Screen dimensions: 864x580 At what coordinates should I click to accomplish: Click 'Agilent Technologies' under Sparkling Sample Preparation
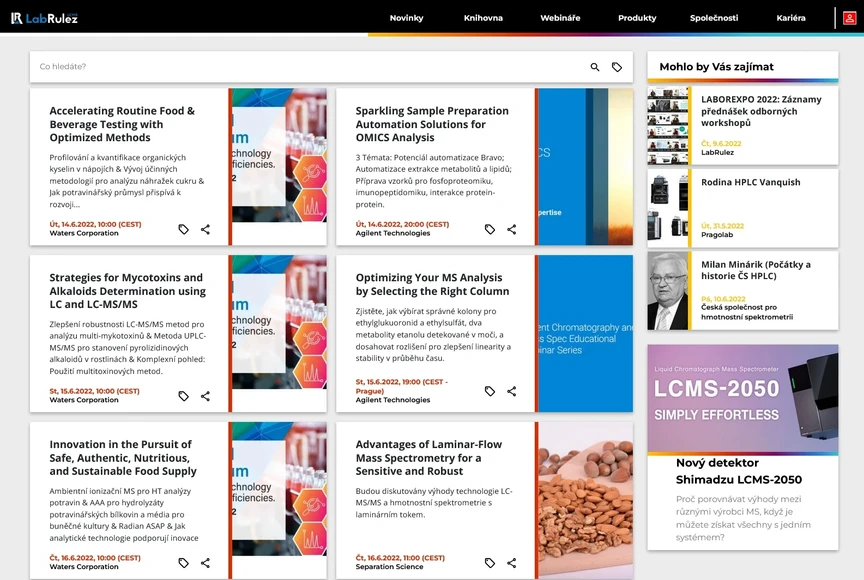(x=392, y=234)
